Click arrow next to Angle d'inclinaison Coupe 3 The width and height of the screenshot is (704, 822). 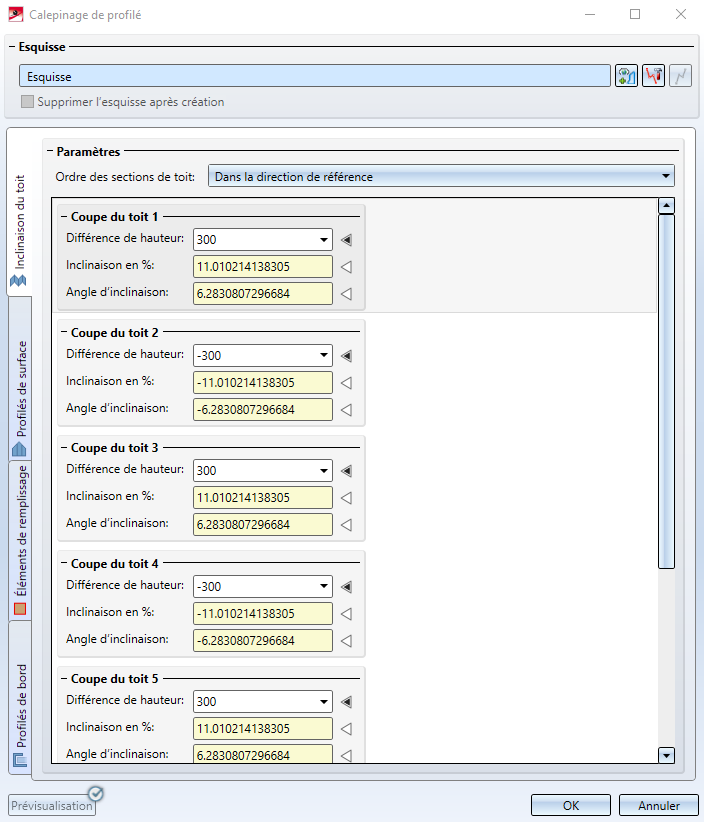[x=346, y=525]
